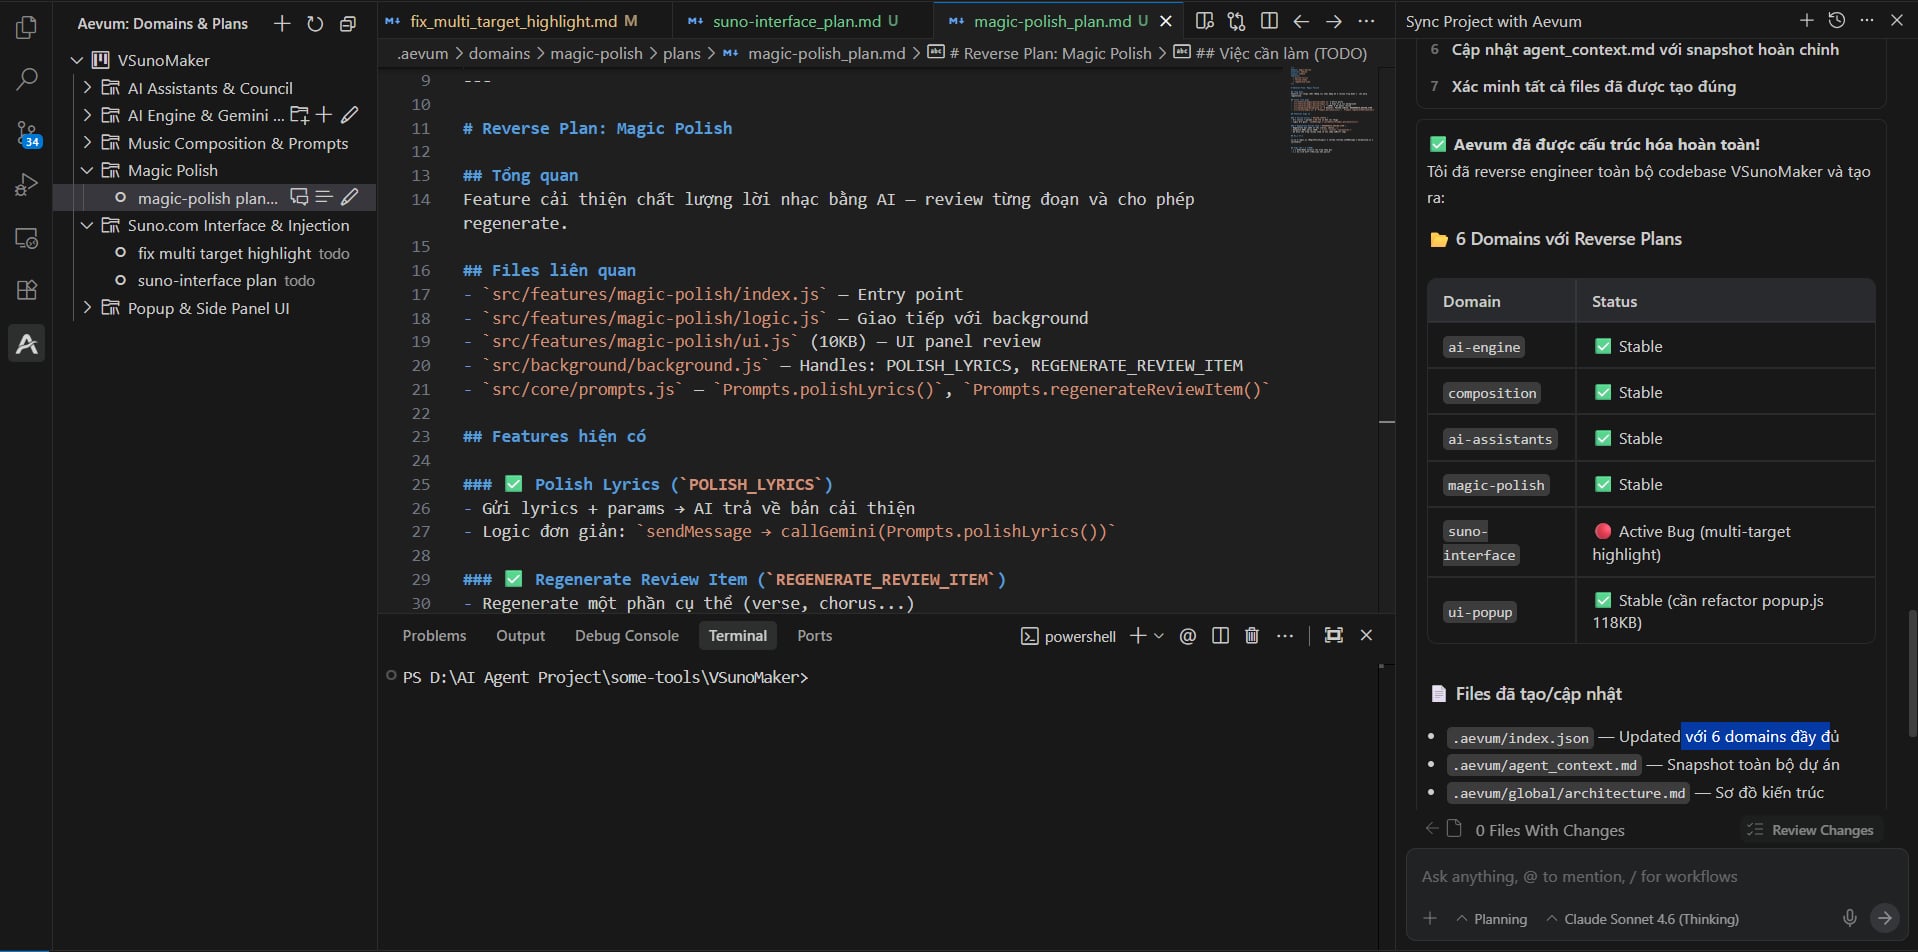Open the Planning mode selector
The image size is (1918, 952).
tap(1491, 919)
